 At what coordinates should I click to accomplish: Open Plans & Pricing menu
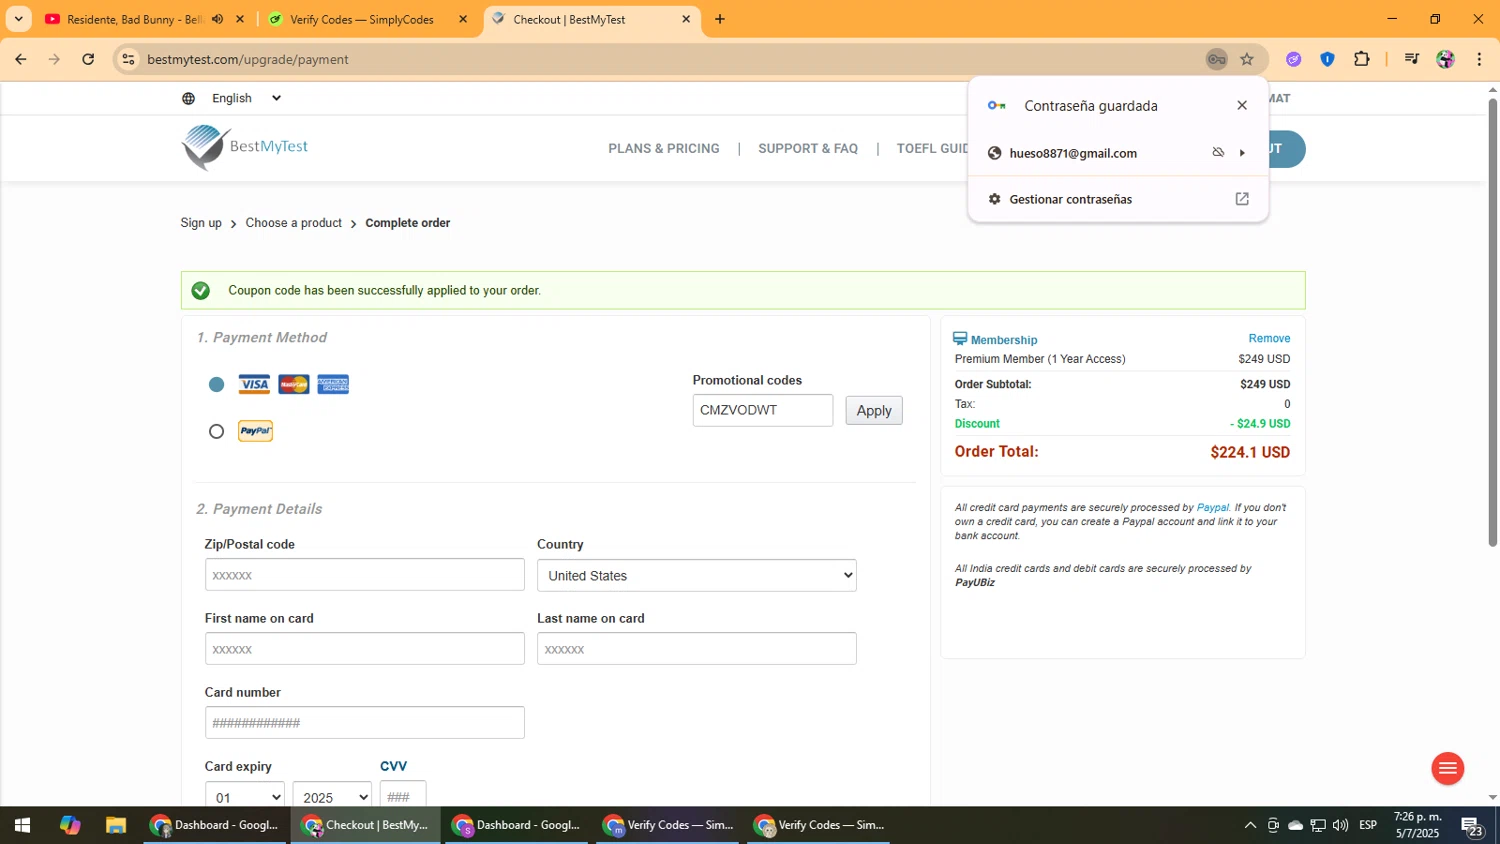(664, 148)
